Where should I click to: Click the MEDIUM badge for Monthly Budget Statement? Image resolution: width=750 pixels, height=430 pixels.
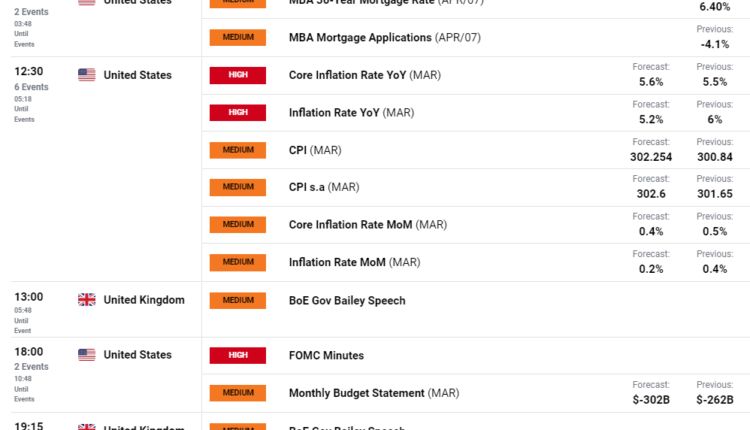click(237, 393)
